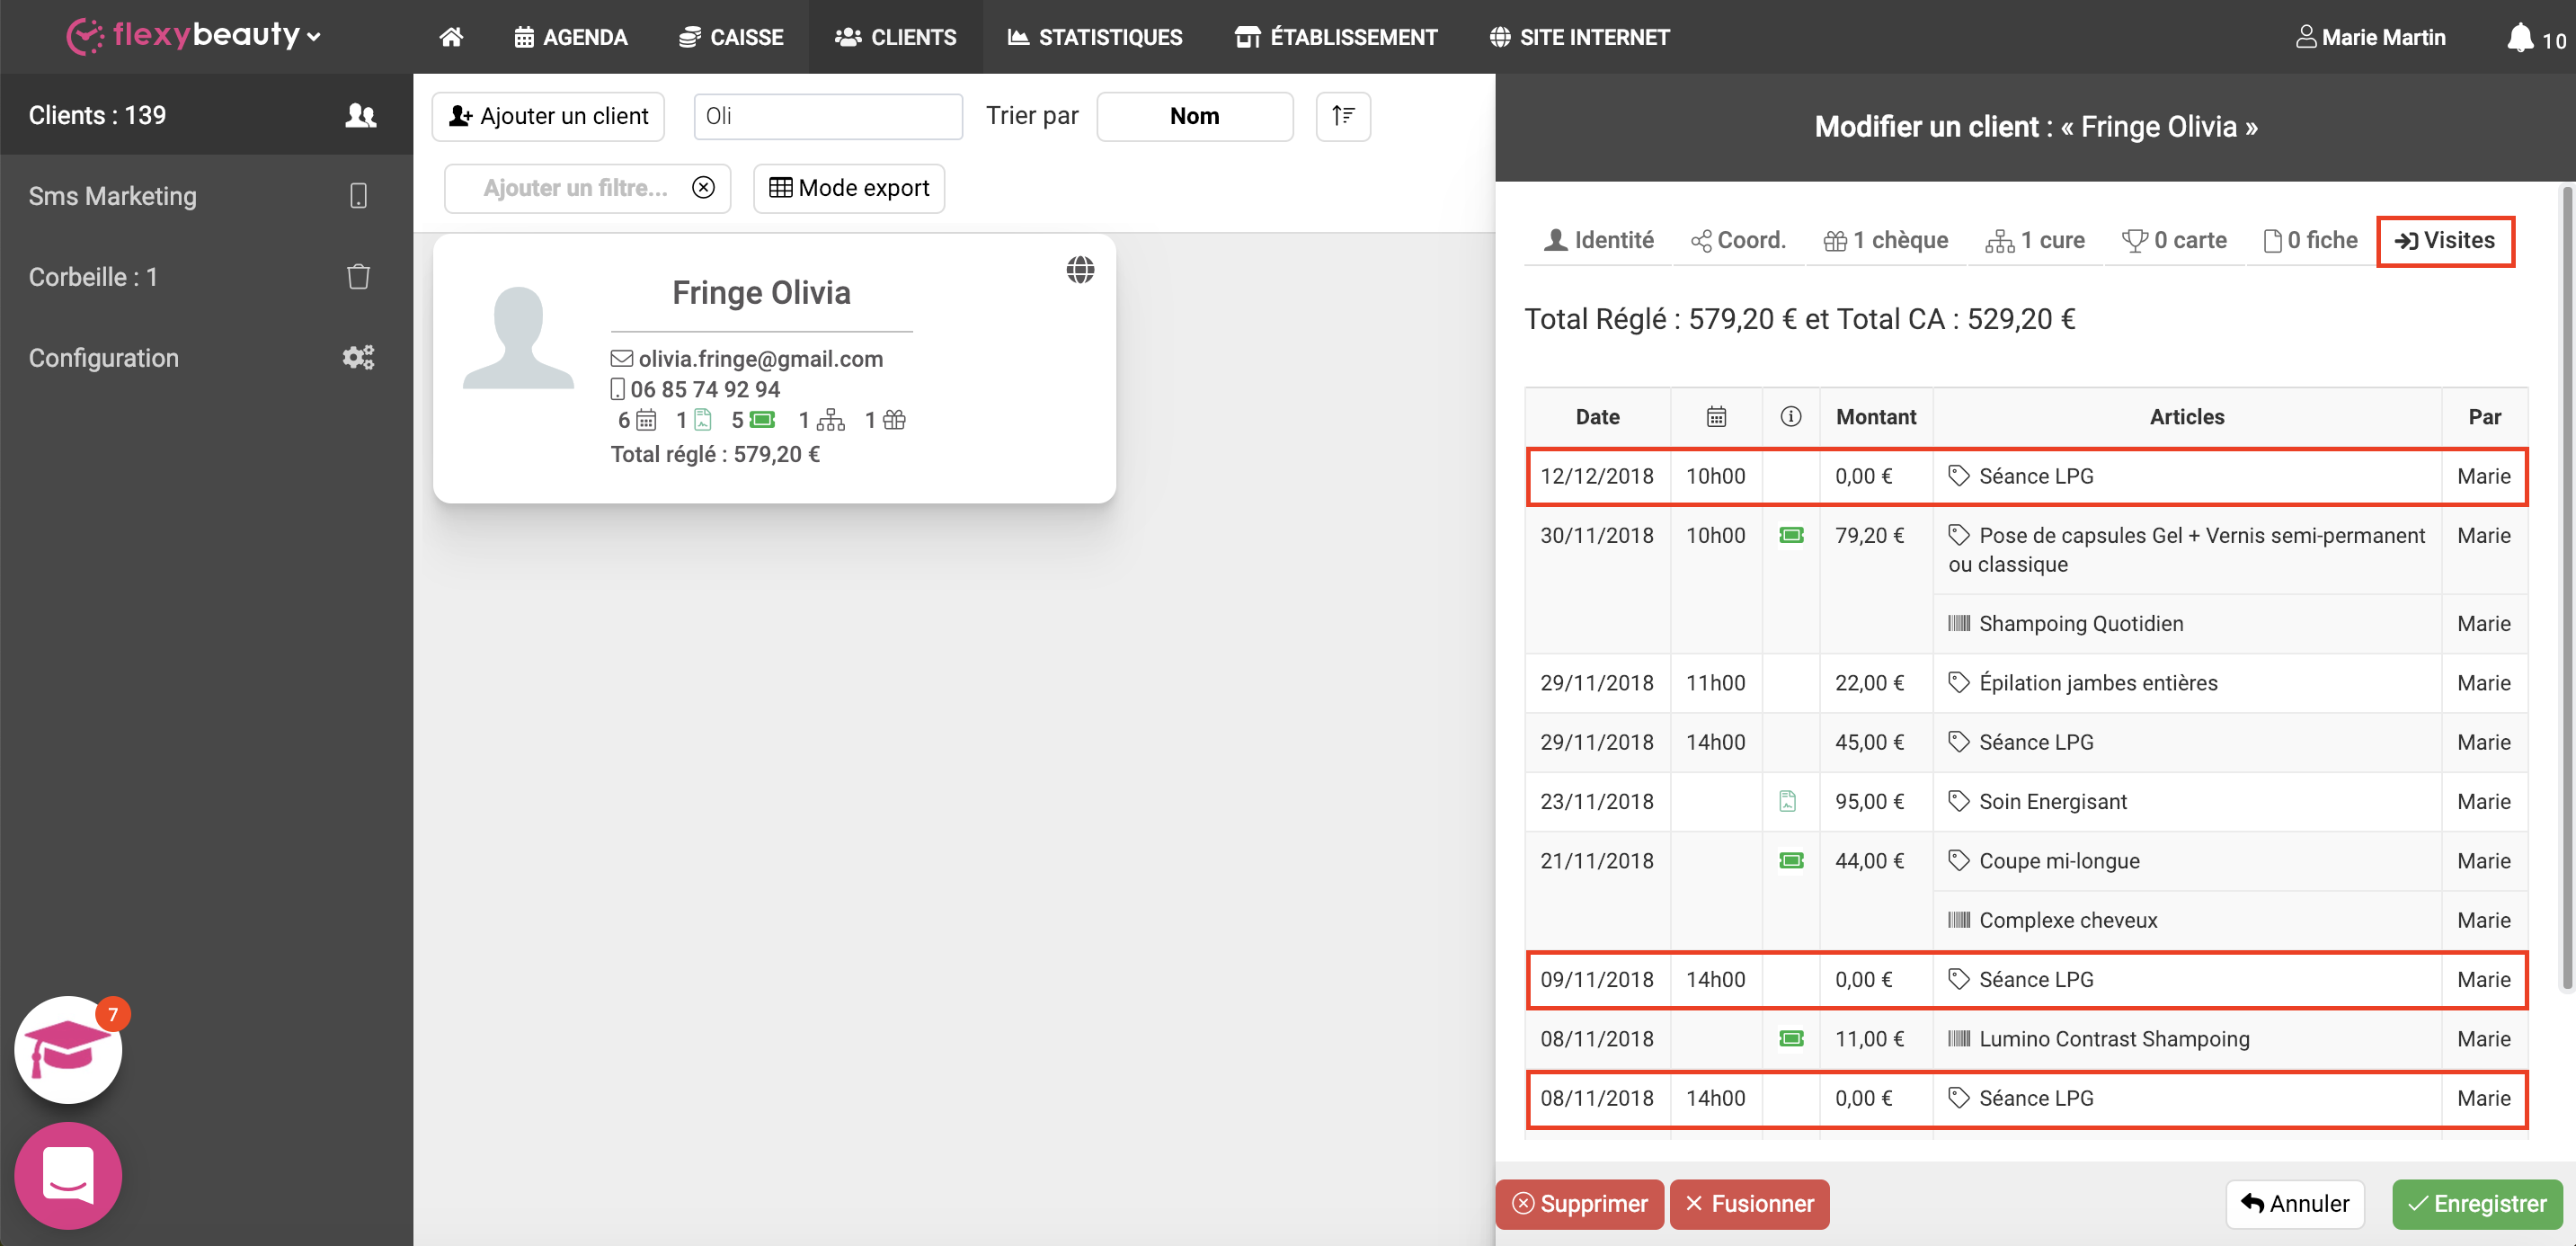Click the flexybeauty logo dropdown
This screenshot has width=2576, height=1246.
[194, 36]
